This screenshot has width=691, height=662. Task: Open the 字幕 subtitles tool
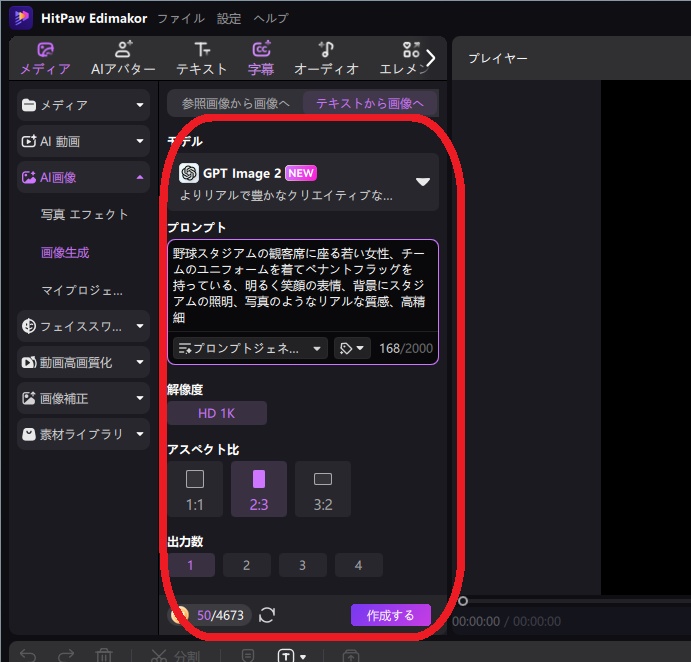pyautogui.click(x=261, y=58)
